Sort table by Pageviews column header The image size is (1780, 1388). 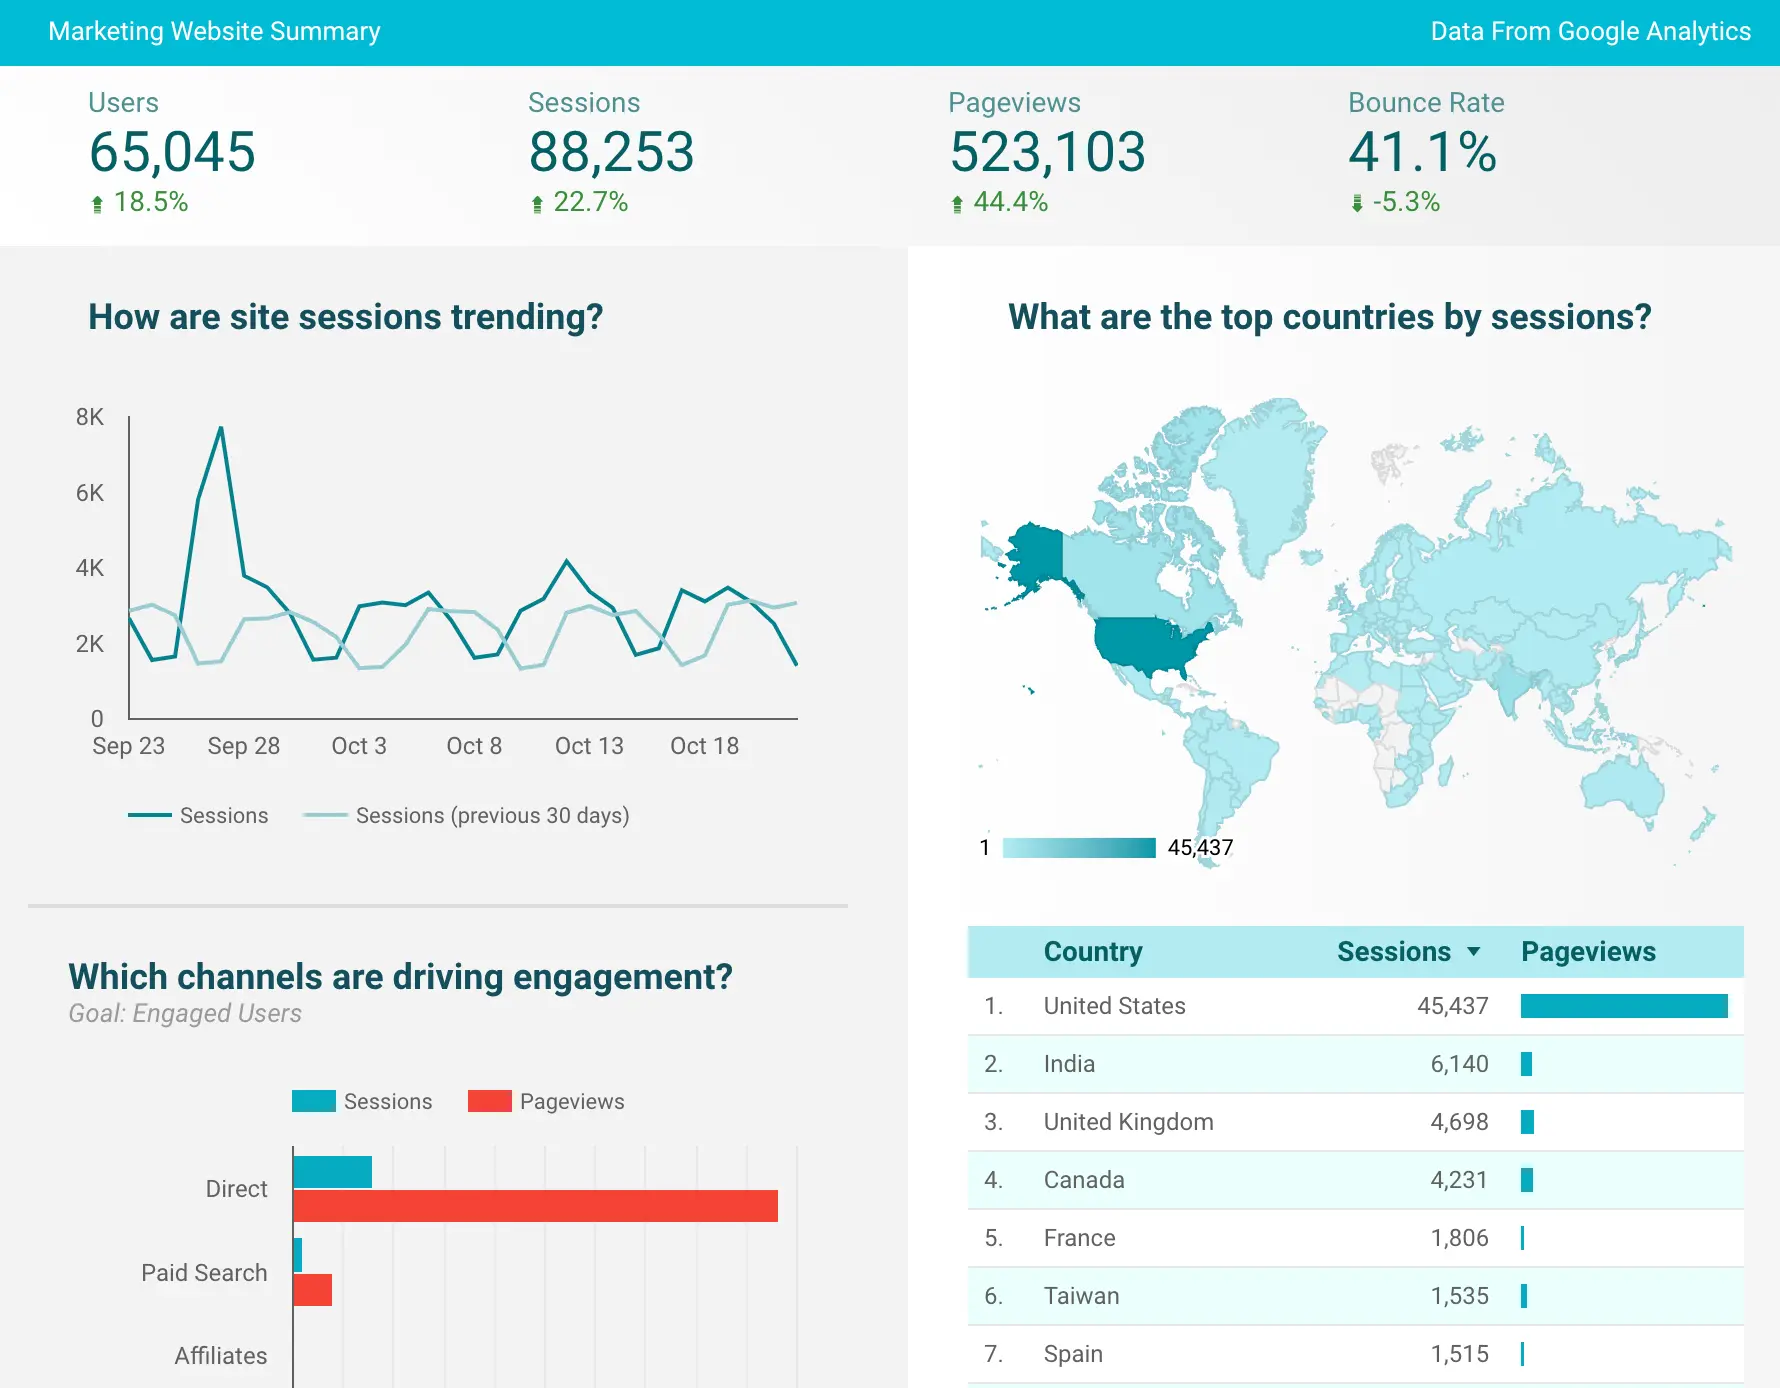click(x=1587, y=952)
